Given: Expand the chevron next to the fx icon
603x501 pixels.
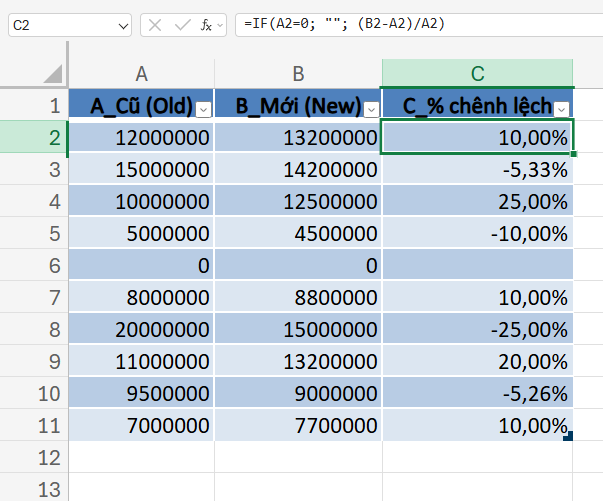Looking at the screenshot, I should (x=220, y=25).
